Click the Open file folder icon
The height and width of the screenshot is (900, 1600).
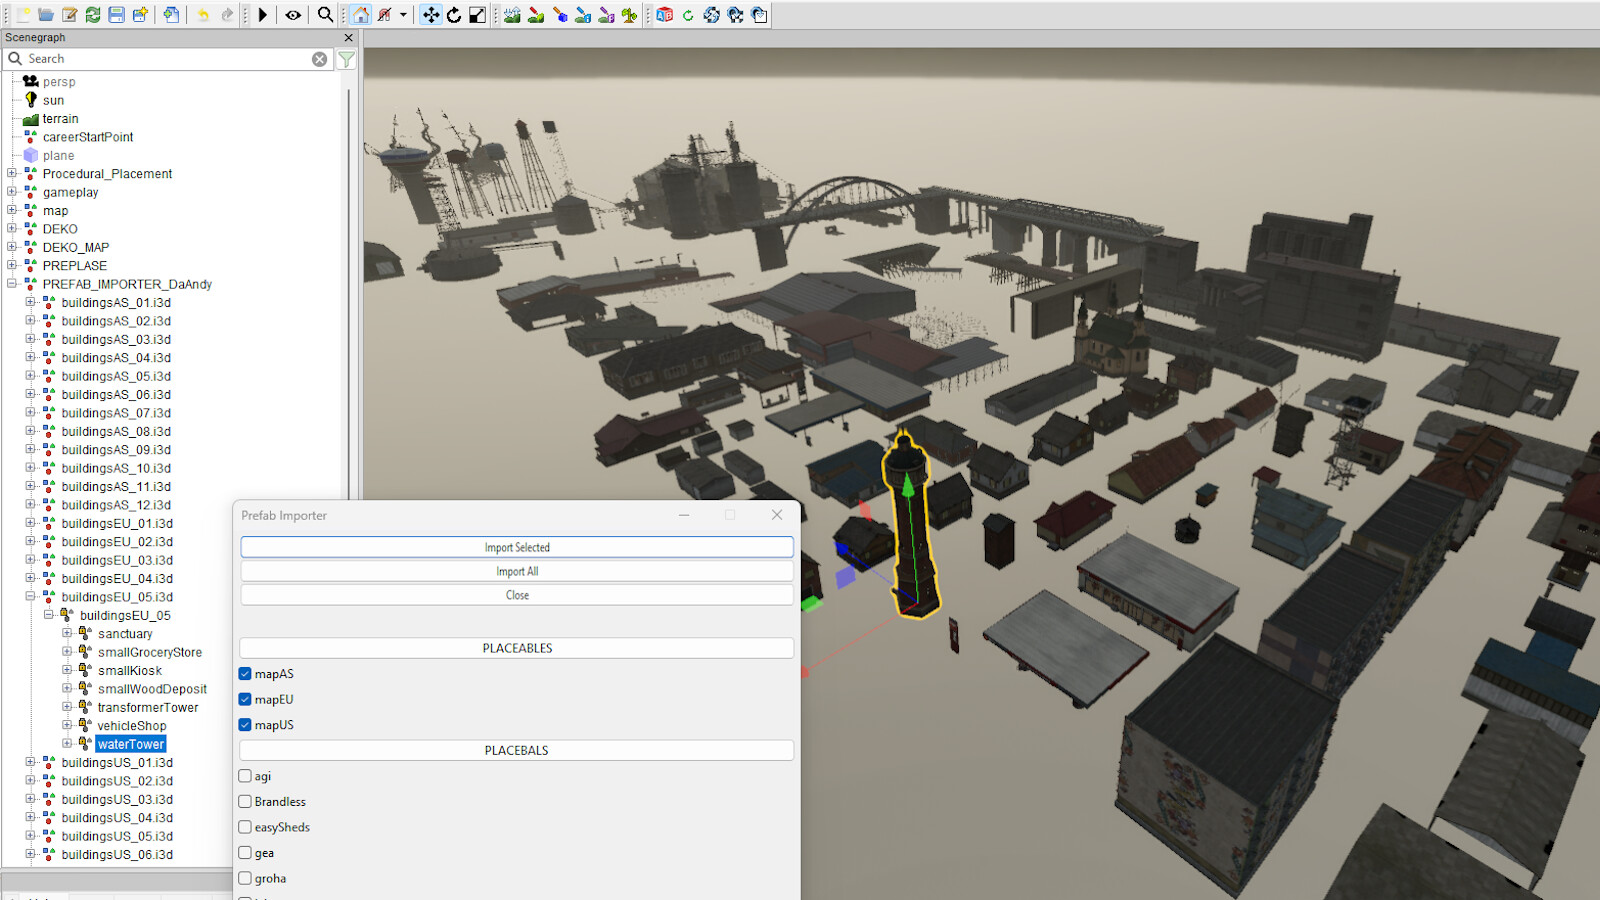(46, 15)
